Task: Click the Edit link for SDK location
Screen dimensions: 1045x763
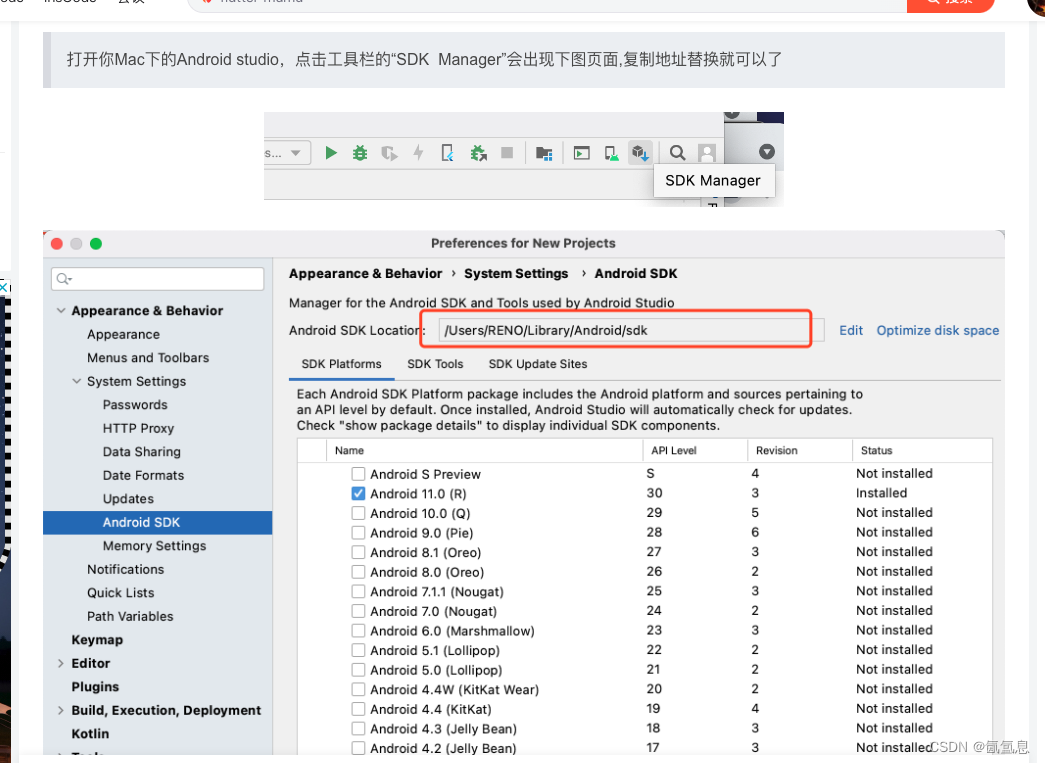Action: [850, 331]
